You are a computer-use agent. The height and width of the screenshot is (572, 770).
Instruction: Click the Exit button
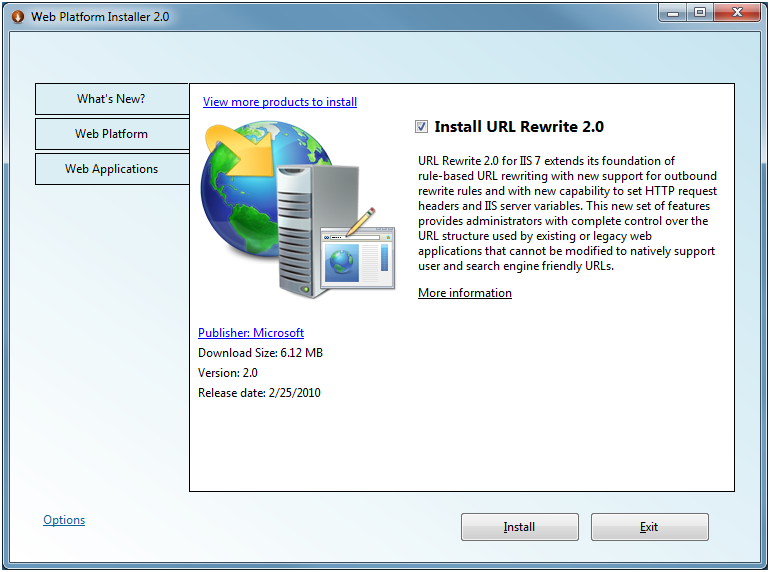click(649, 527)
